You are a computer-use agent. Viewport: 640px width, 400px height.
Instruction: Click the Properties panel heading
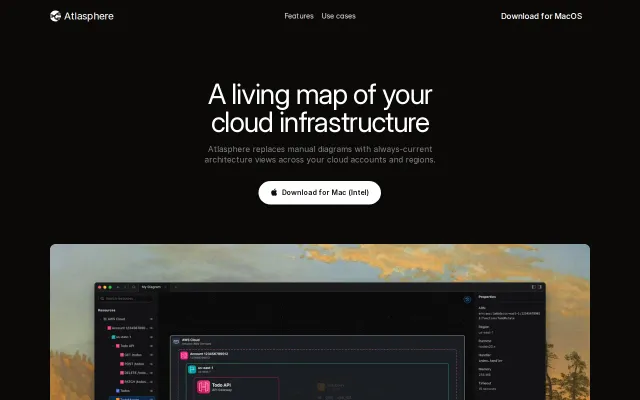[487, 297]
